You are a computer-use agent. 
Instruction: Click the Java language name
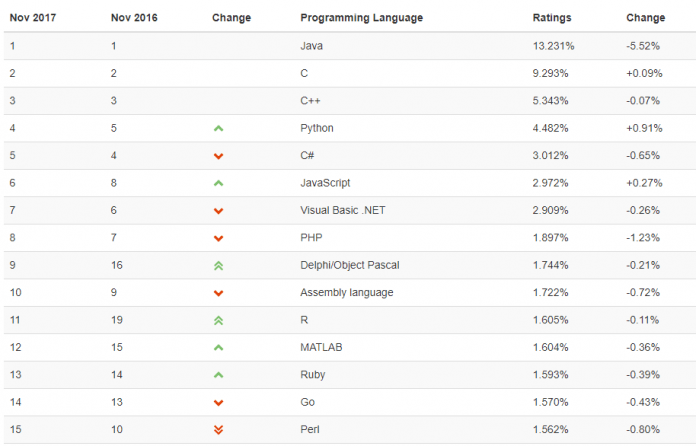[311, 46]
